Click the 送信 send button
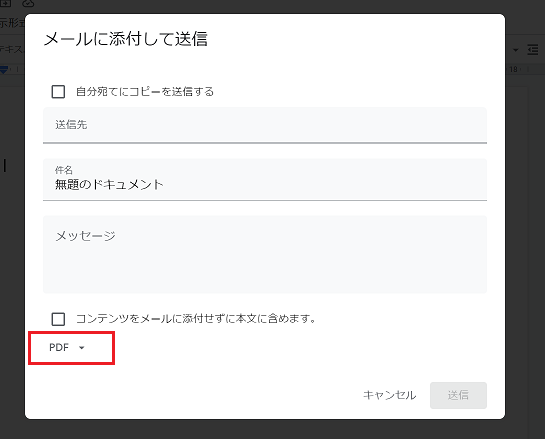 pos(458,395)
